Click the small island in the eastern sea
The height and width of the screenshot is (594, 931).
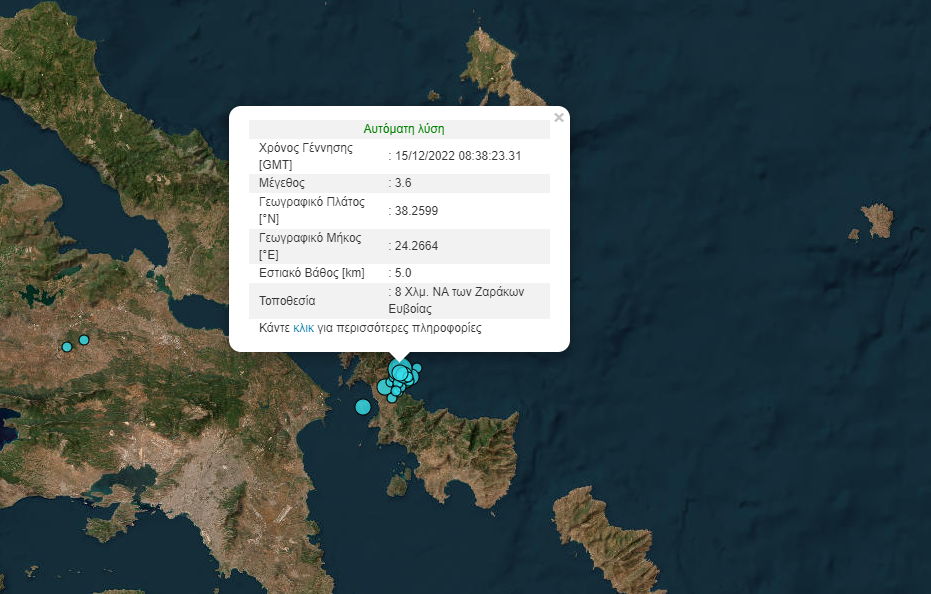[875, 220]
